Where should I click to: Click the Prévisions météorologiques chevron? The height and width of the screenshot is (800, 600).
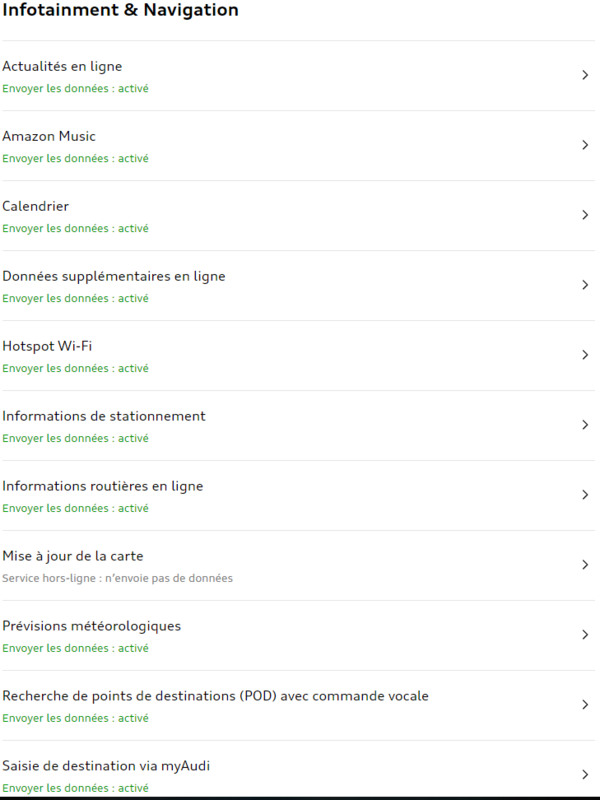(585, 635)
